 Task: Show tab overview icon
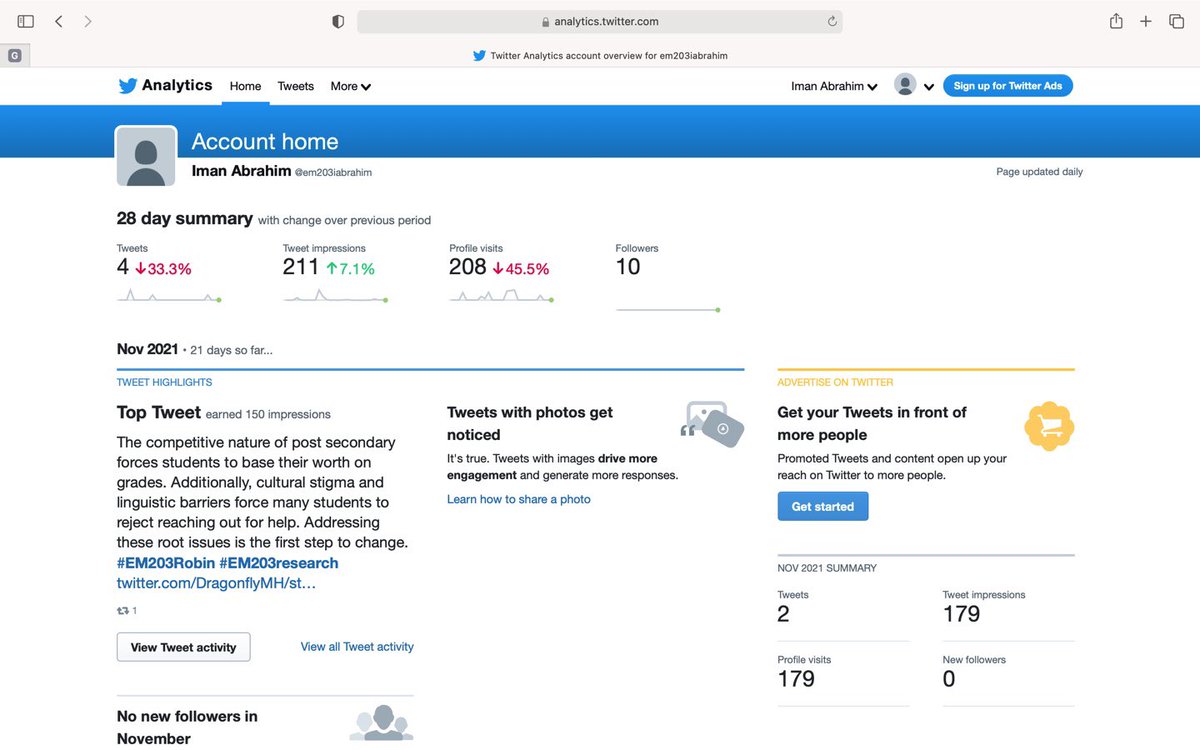click(x=1176, y=21)
